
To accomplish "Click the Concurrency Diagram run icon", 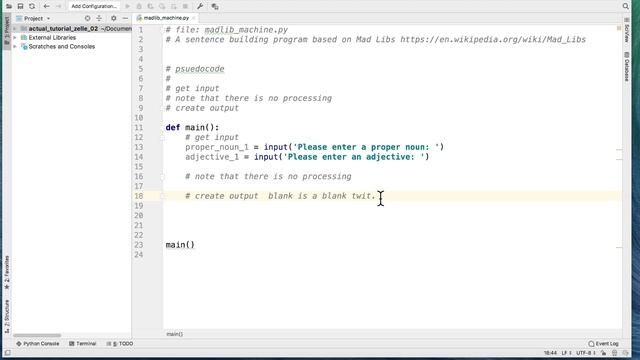I will [x=173, y=6].
